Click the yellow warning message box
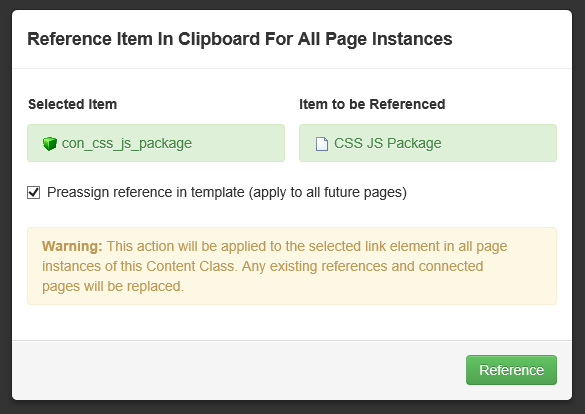 click(x=292, y=266)
